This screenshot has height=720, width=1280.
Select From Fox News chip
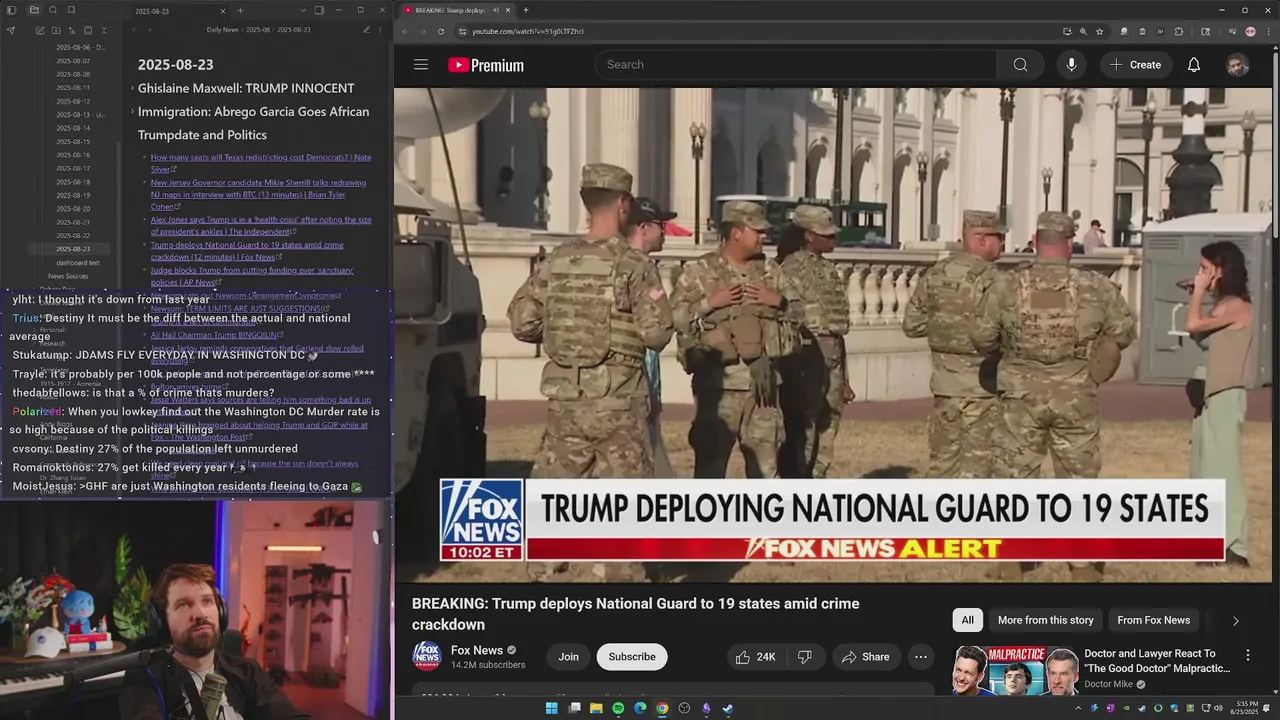click(x=1153, y=620)
